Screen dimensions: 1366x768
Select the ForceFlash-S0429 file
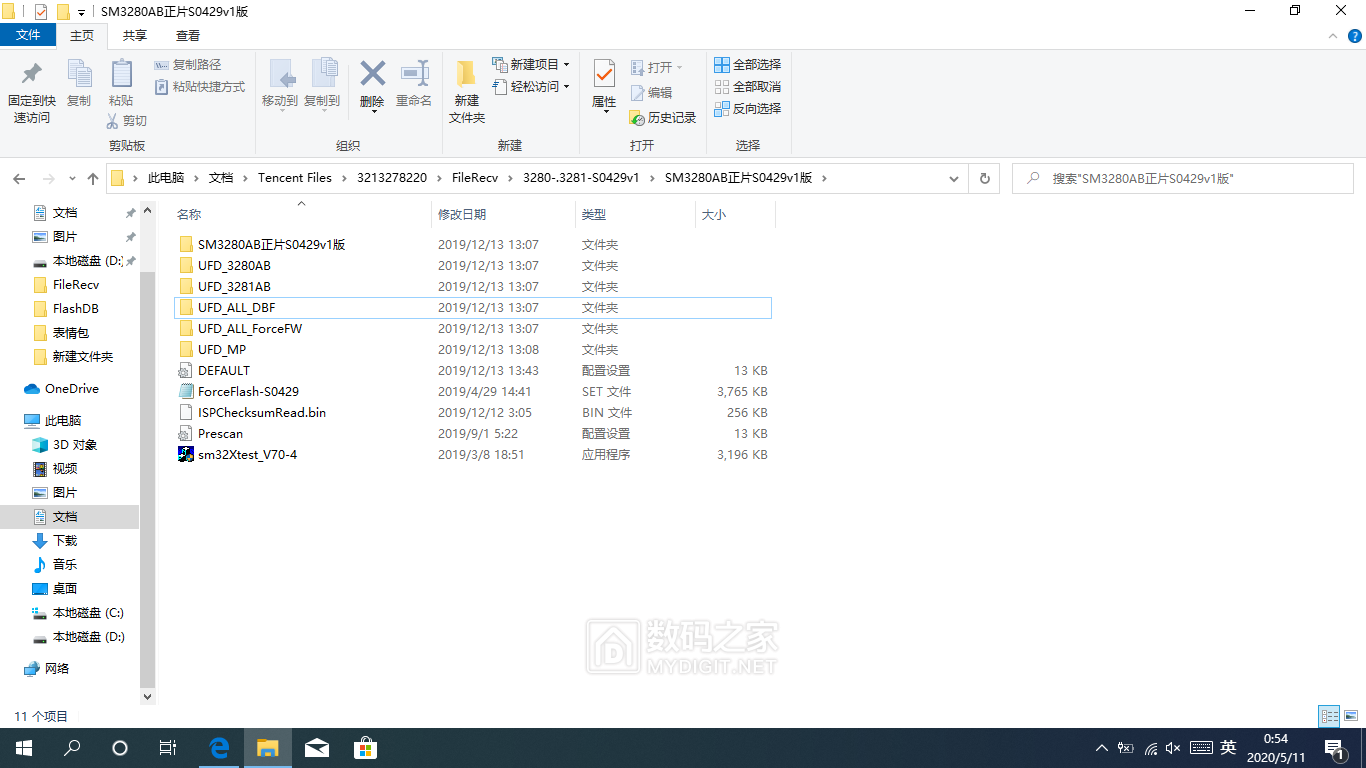pyautogui.click(x=472, y=391)
